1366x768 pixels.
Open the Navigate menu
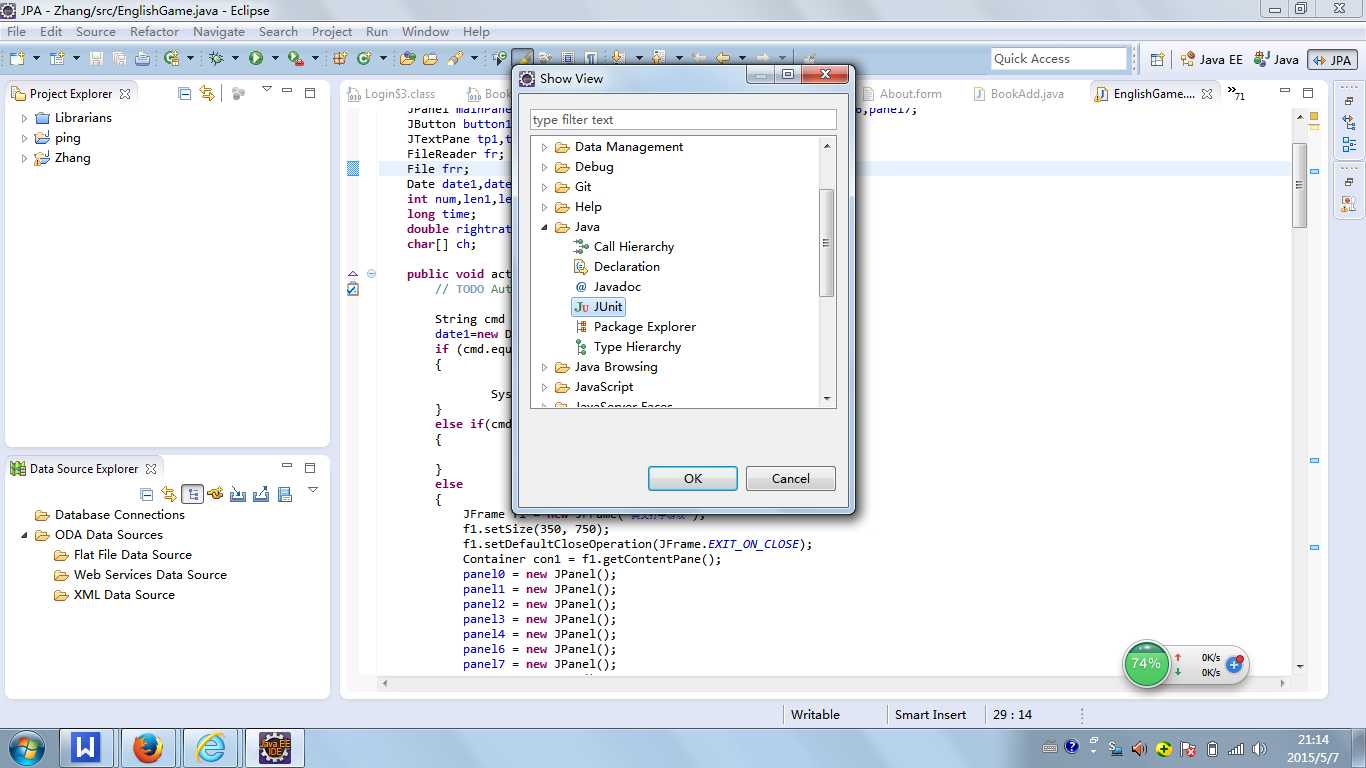coord(219,32)
